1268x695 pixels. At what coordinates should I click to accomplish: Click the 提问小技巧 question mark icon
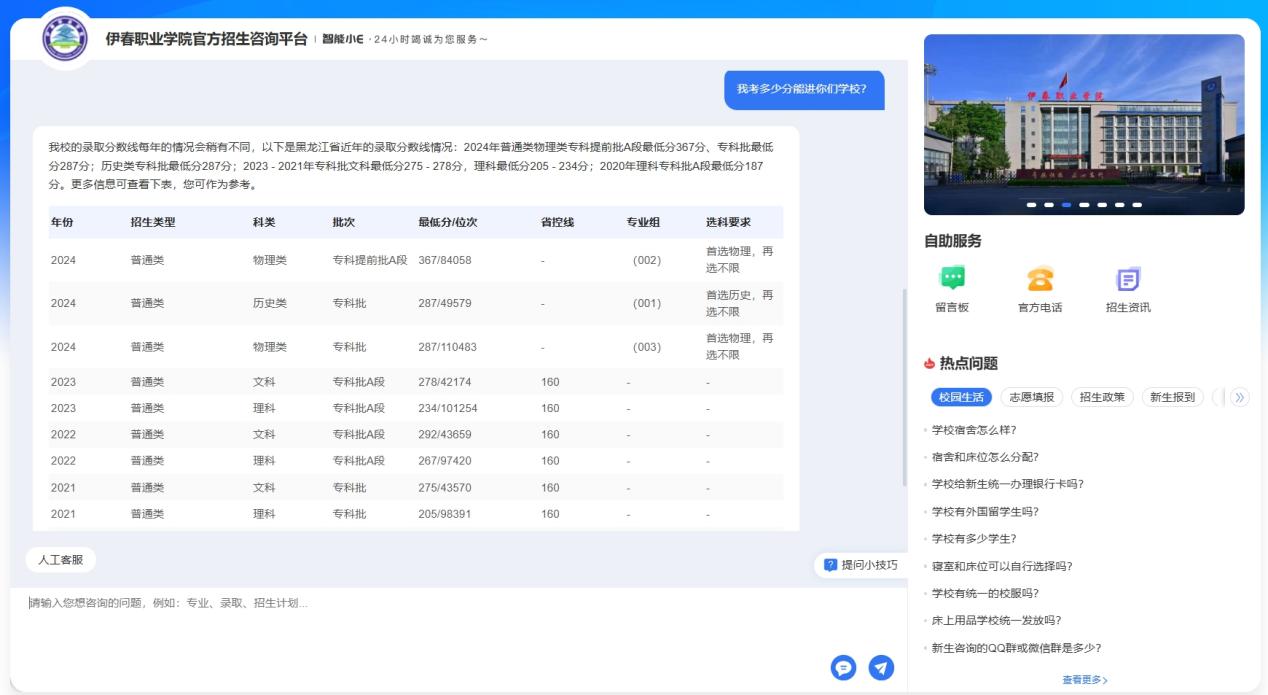[x=830, y=565]
